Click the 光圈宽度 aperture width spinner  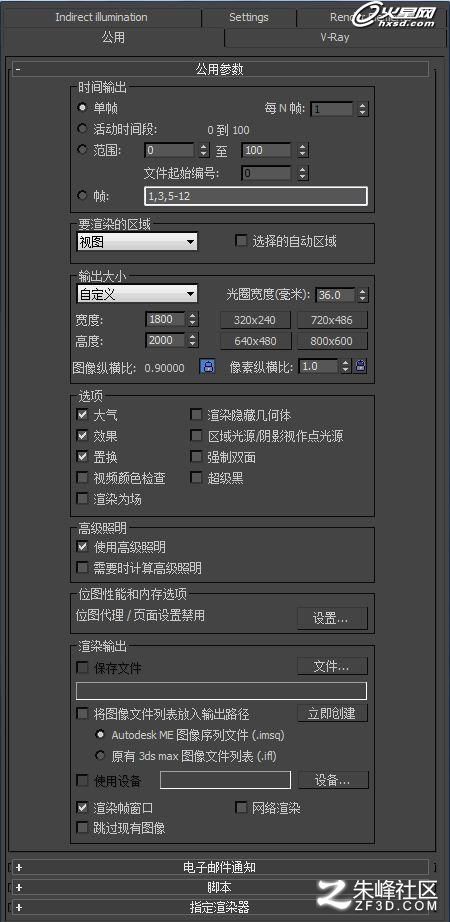coord(364,295)
